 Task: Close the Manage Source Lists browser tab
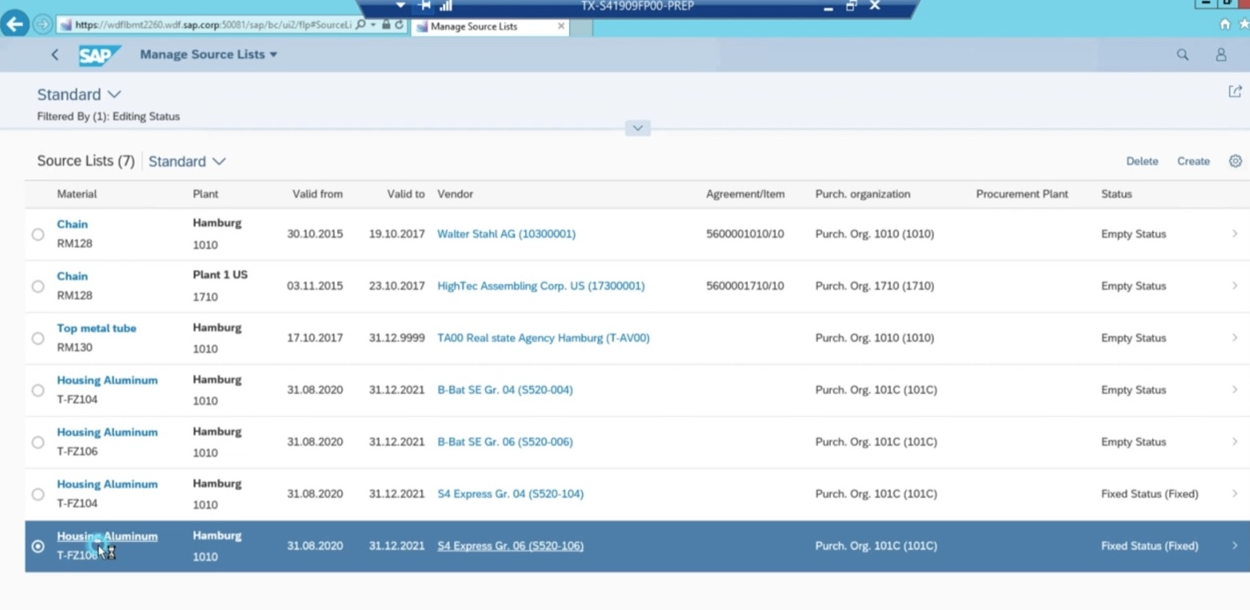click(x=561, y=26)
